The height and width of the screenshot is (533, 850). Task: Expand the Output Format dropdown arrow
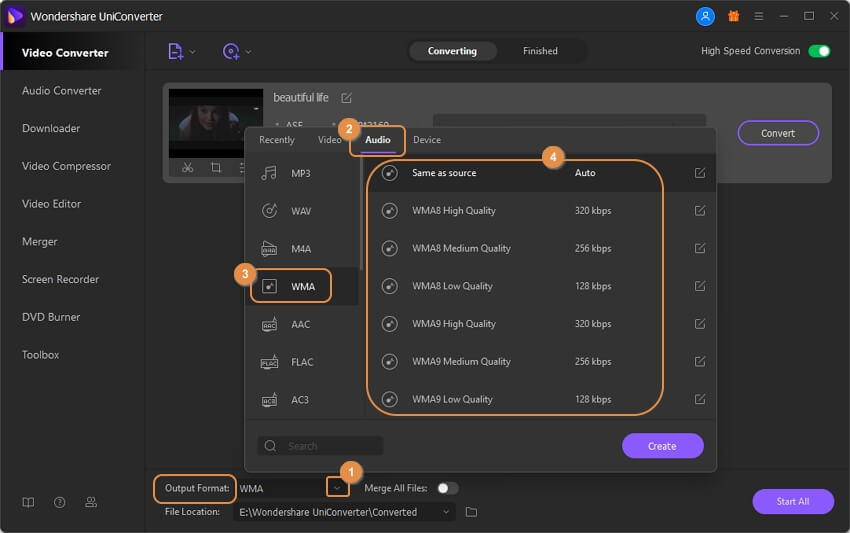click(337, 488)
